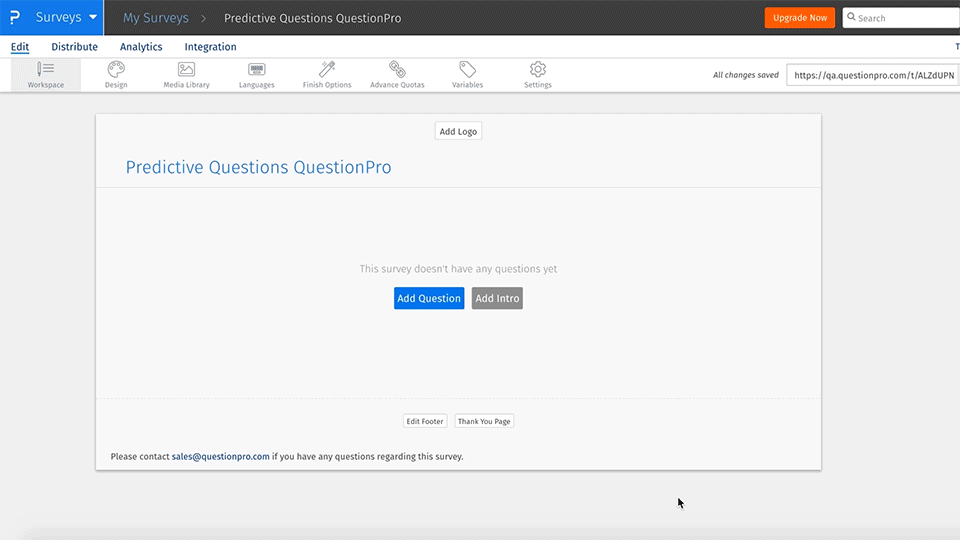The image size is (960, 540).
Task: Switch to the Analytics tab
Action: 141,47
